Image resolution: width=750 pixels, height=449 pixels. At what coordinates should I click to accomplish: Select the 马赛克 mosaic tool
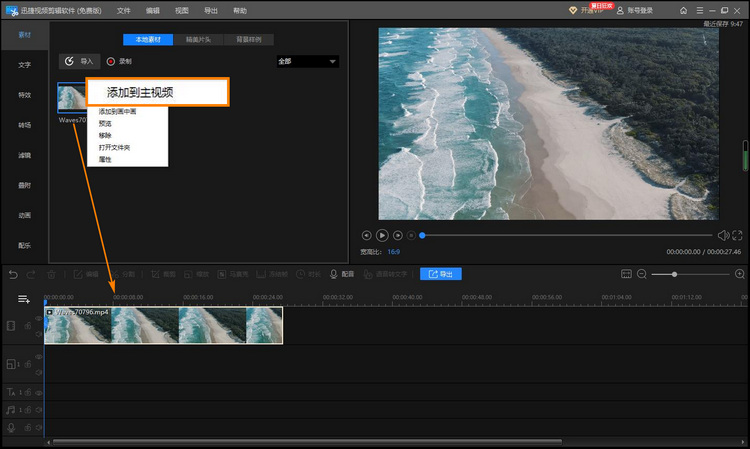(x=233, y=274)
